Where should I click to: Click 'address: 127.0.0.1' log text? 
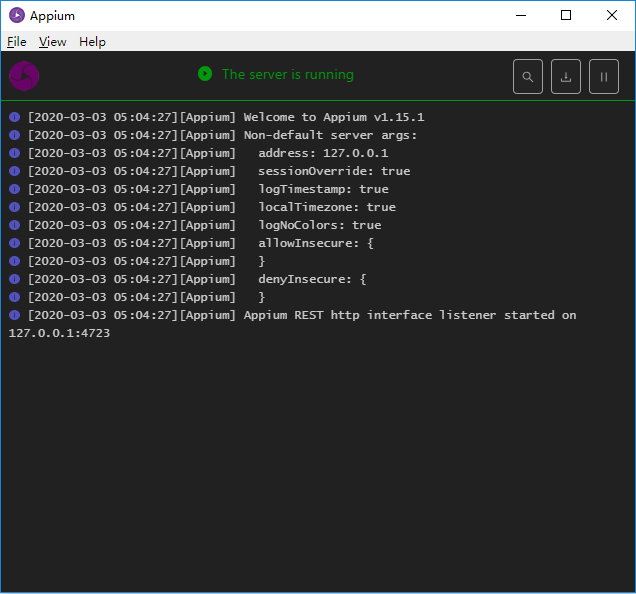(323, 153)
